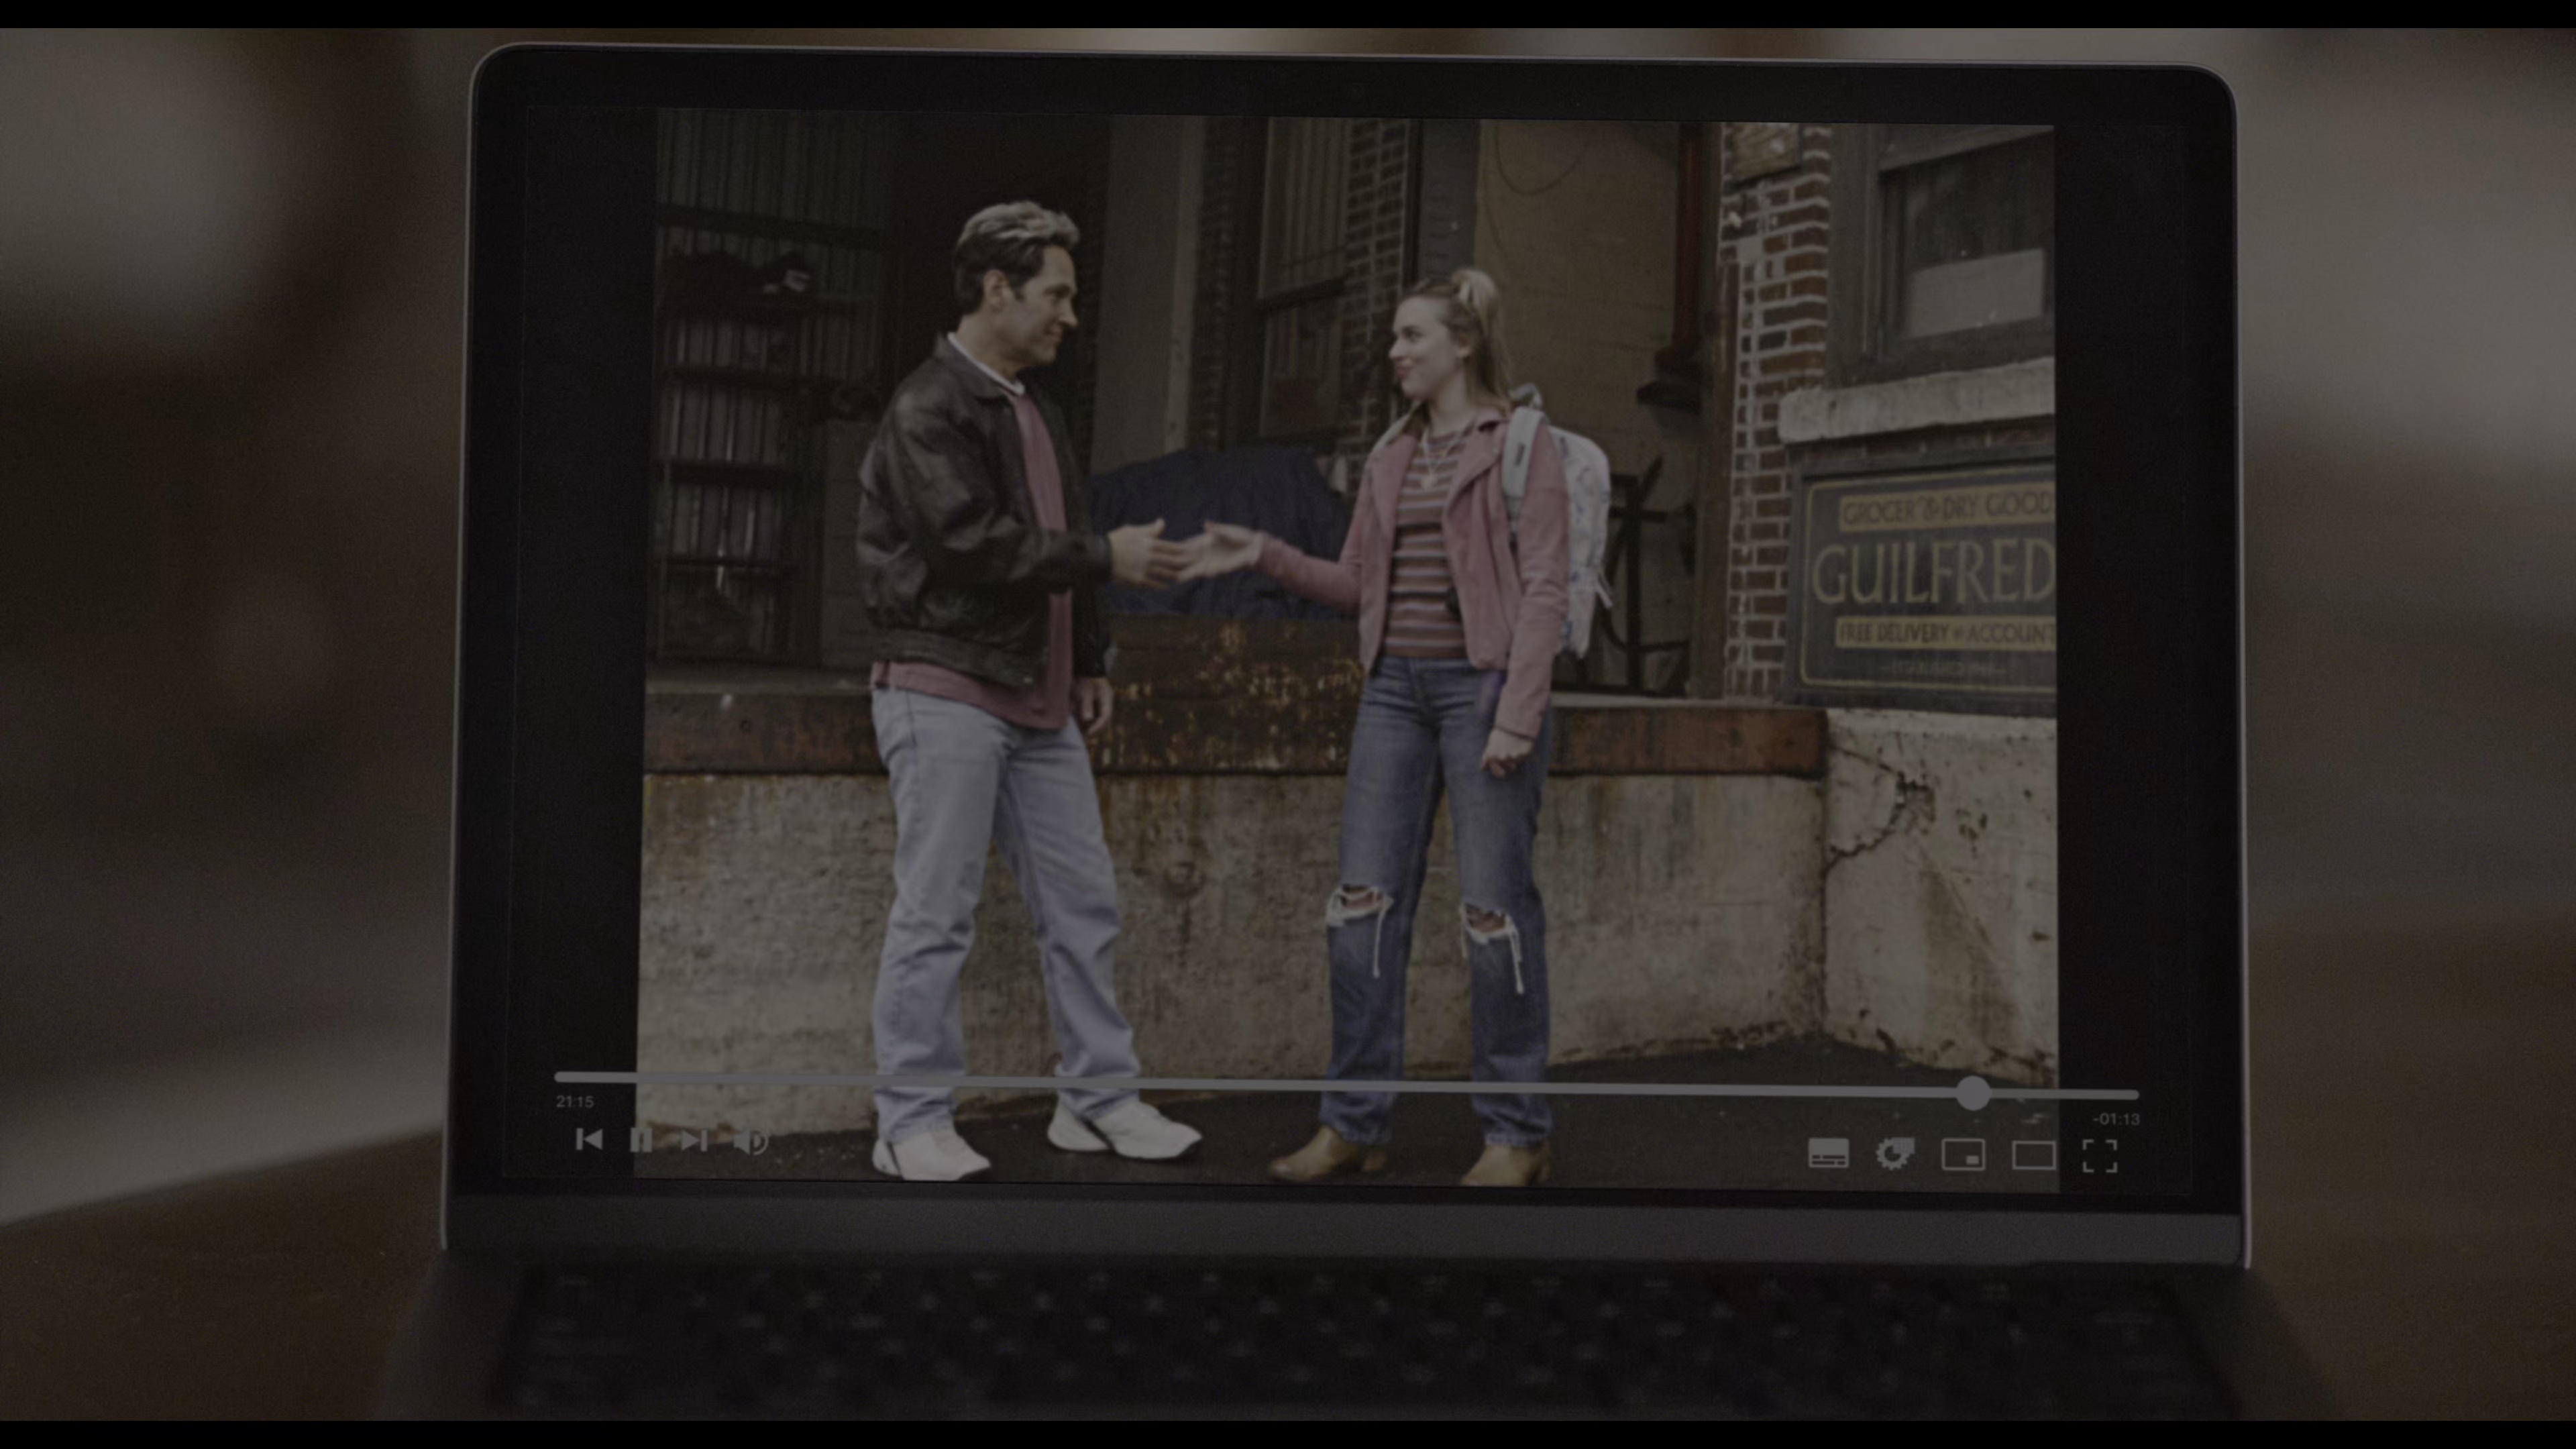The height and width of the screenshot is (1449, 2576).
Task: Skip to the previous video
Action: (589, 1139)
